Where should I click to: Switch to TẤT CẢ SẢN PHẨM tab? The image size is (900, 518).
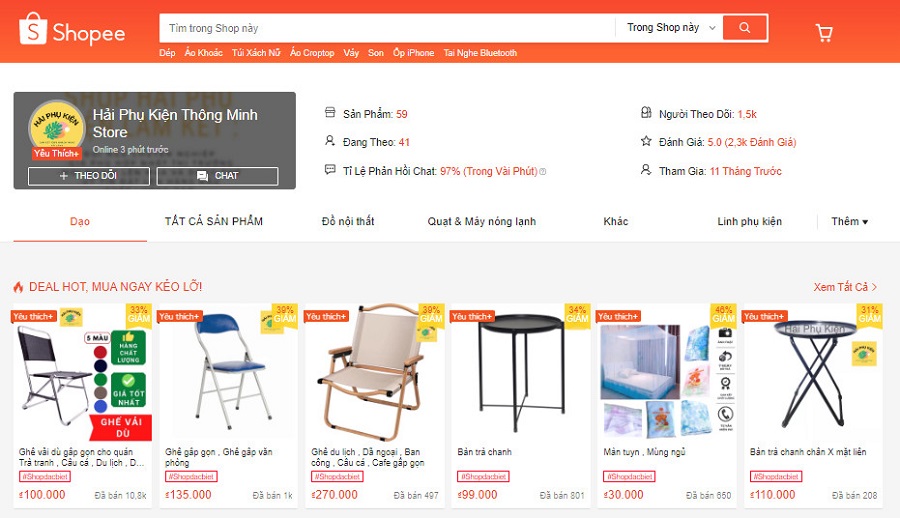tap(214, 222)
